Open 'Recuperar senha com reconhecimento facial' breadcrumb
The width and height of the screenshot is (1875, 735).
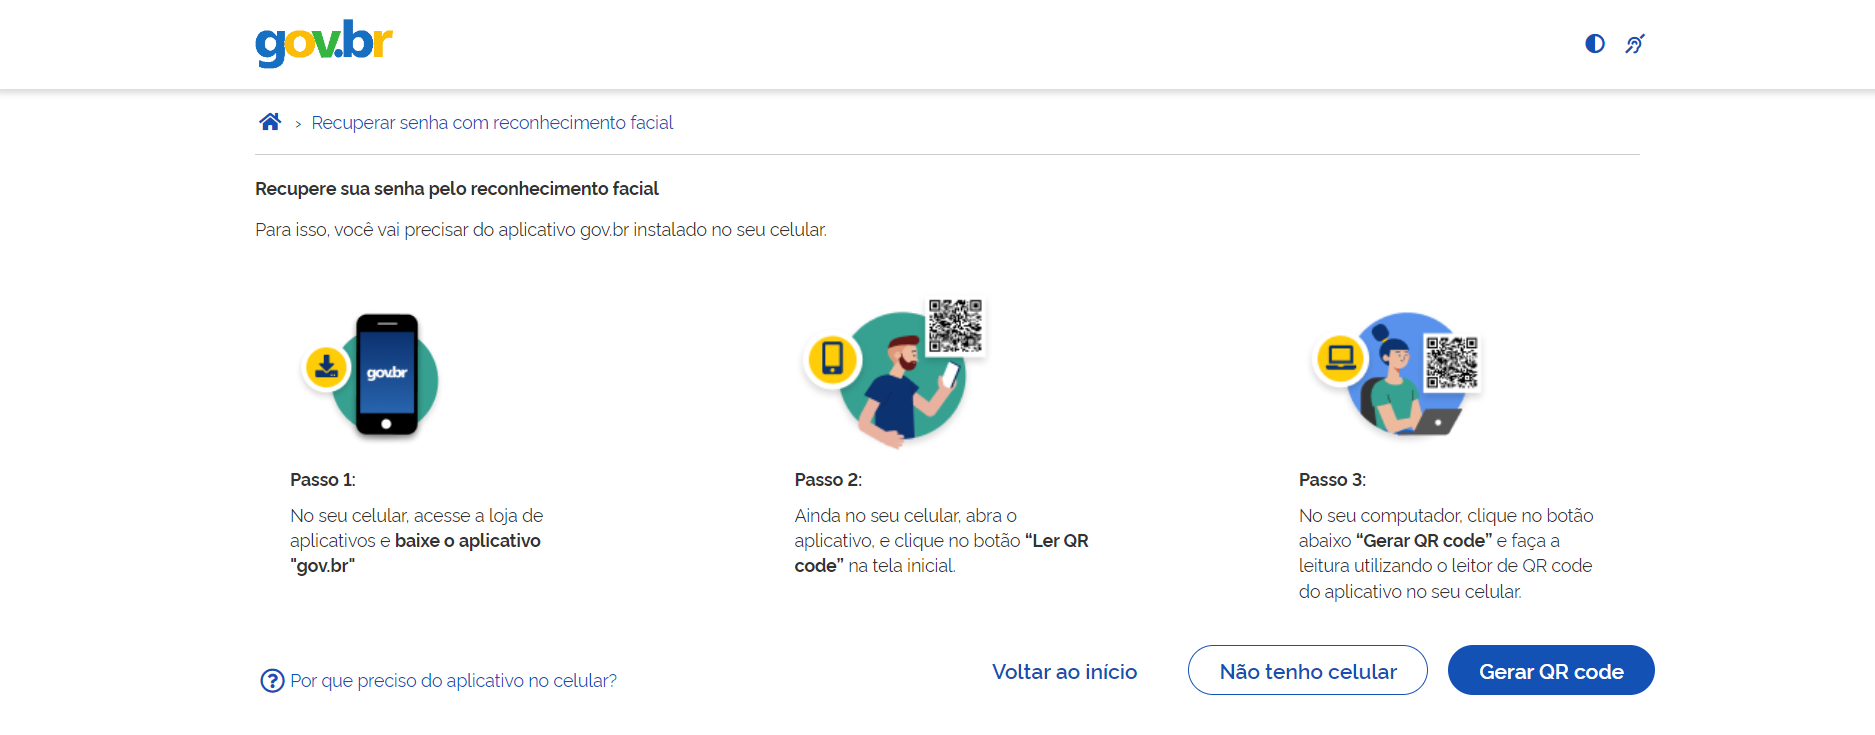[492, 123]
